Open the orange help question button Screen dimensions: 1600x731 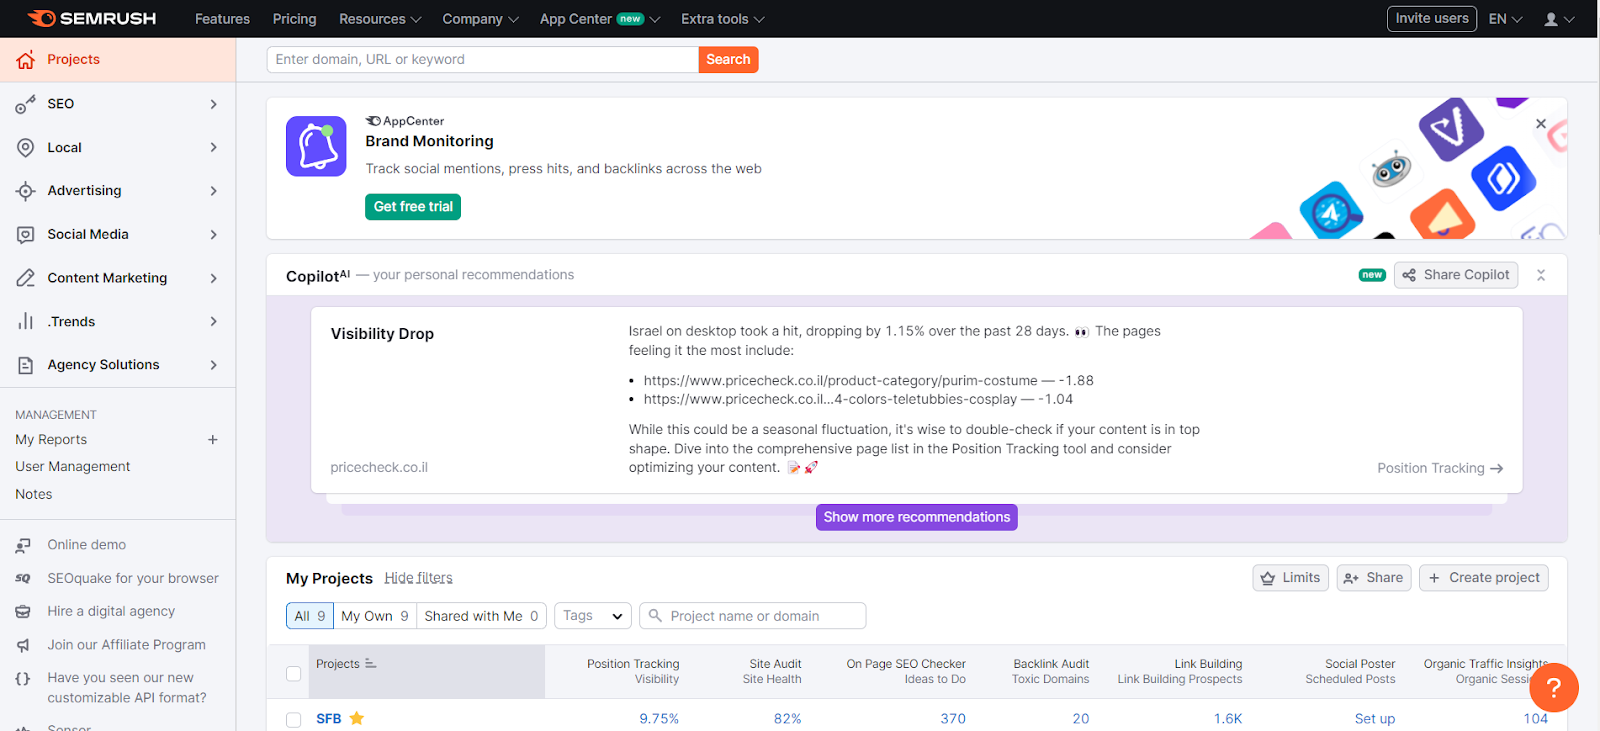[1554, 688]
